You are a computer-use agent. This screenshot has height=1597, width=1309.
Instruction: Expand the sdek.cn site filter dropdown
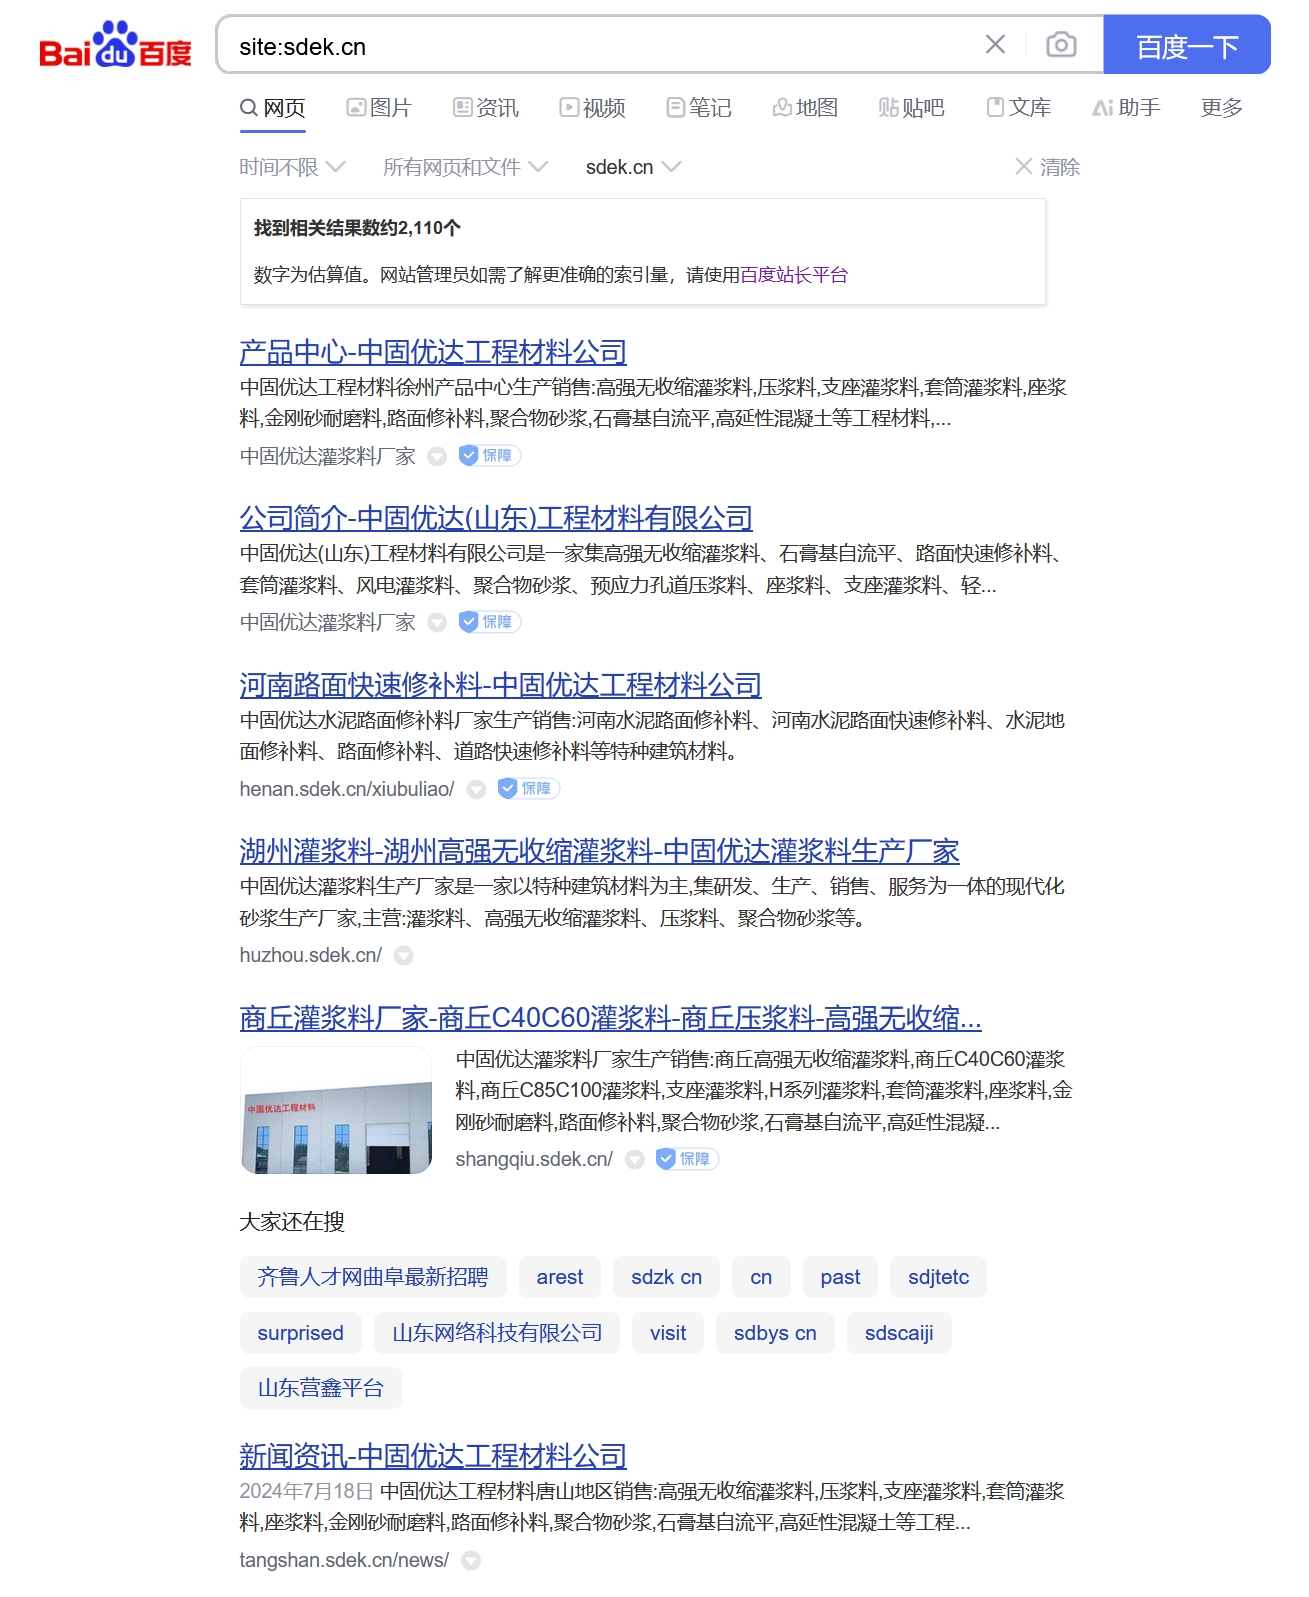[x=633, y=167]
